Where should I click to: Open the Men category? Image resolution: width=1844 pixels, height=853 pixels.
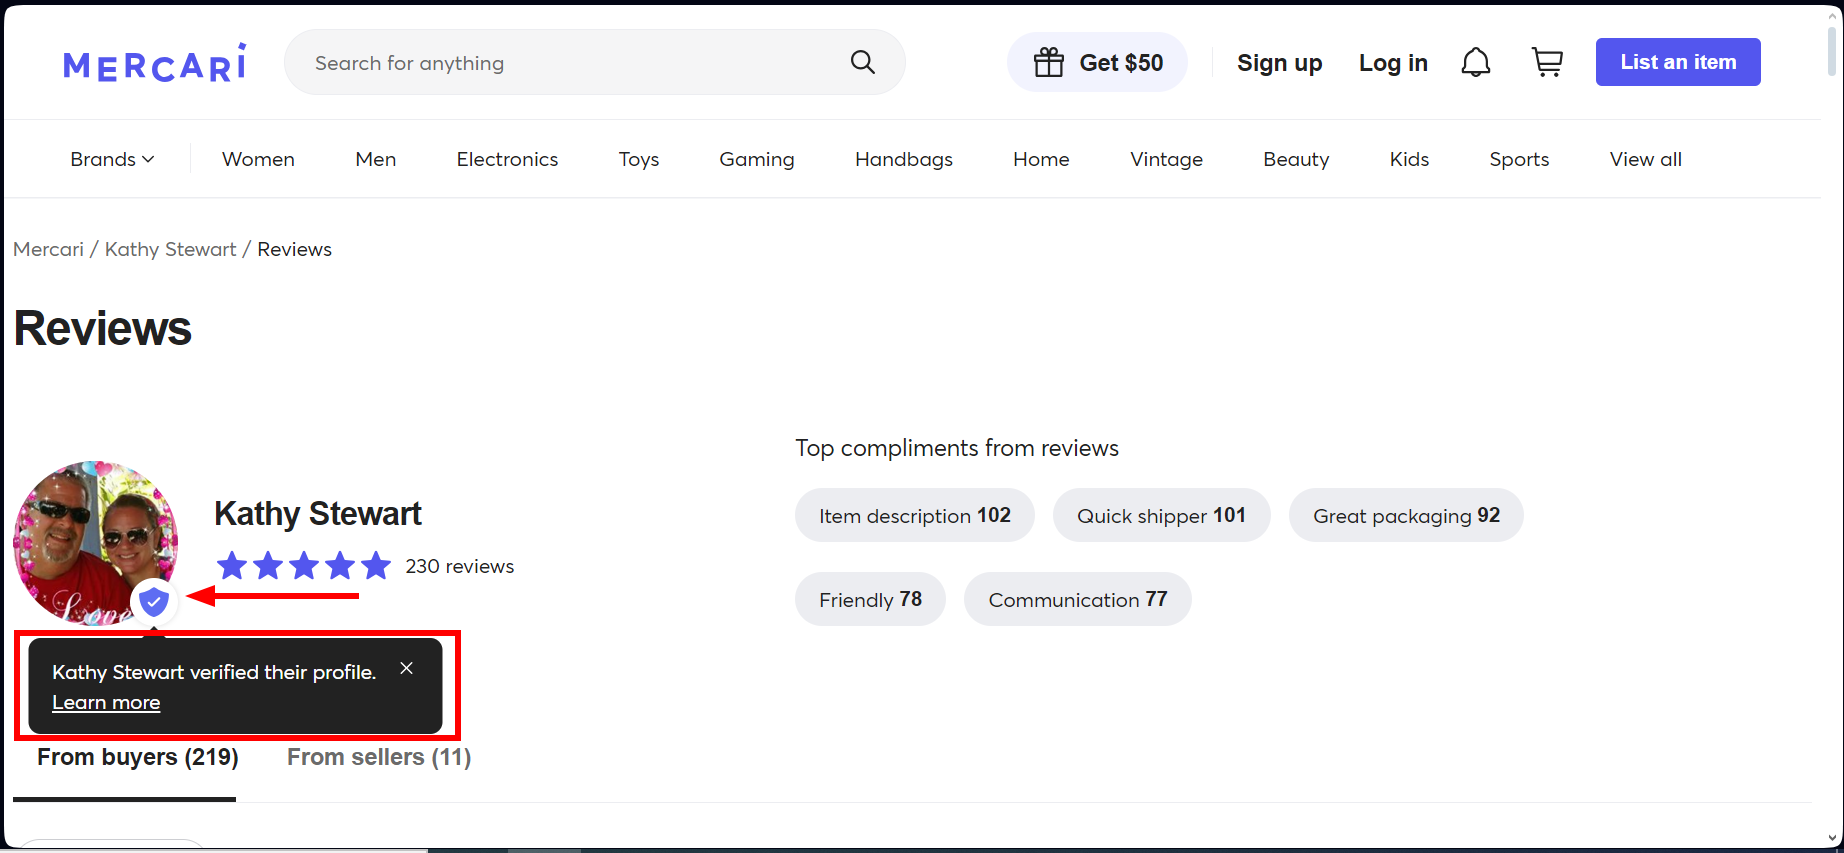[x=376, y=159]
